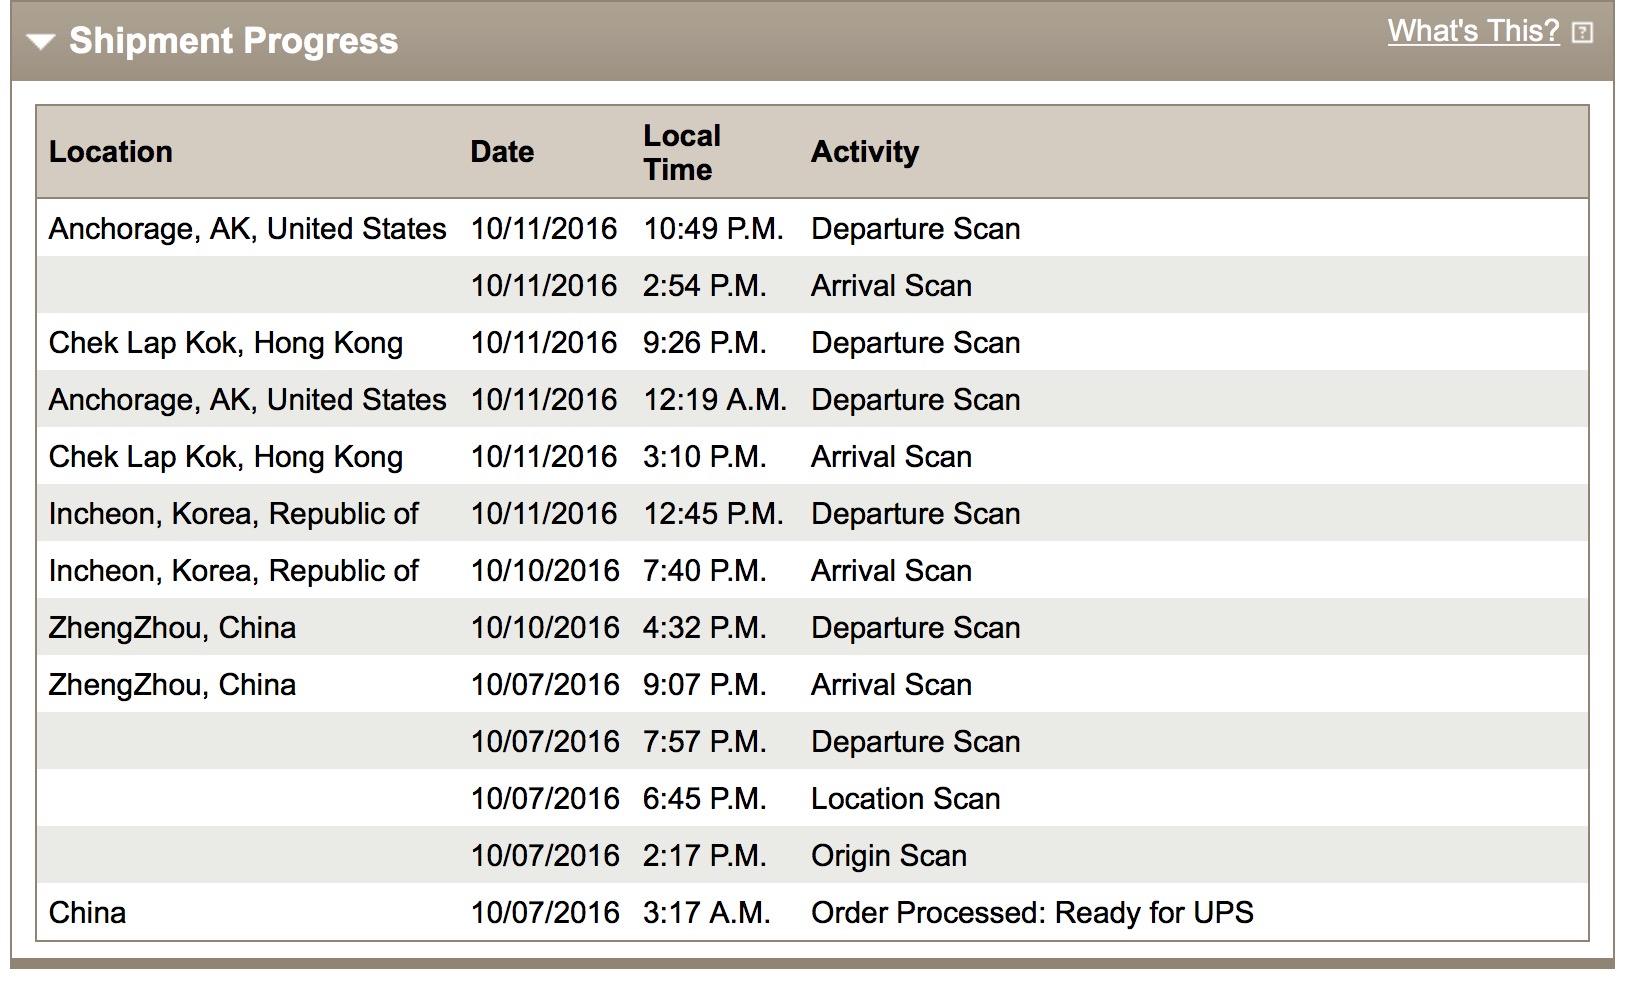
Task: Click the Local Time column header
Action: (x=682, y=152)
